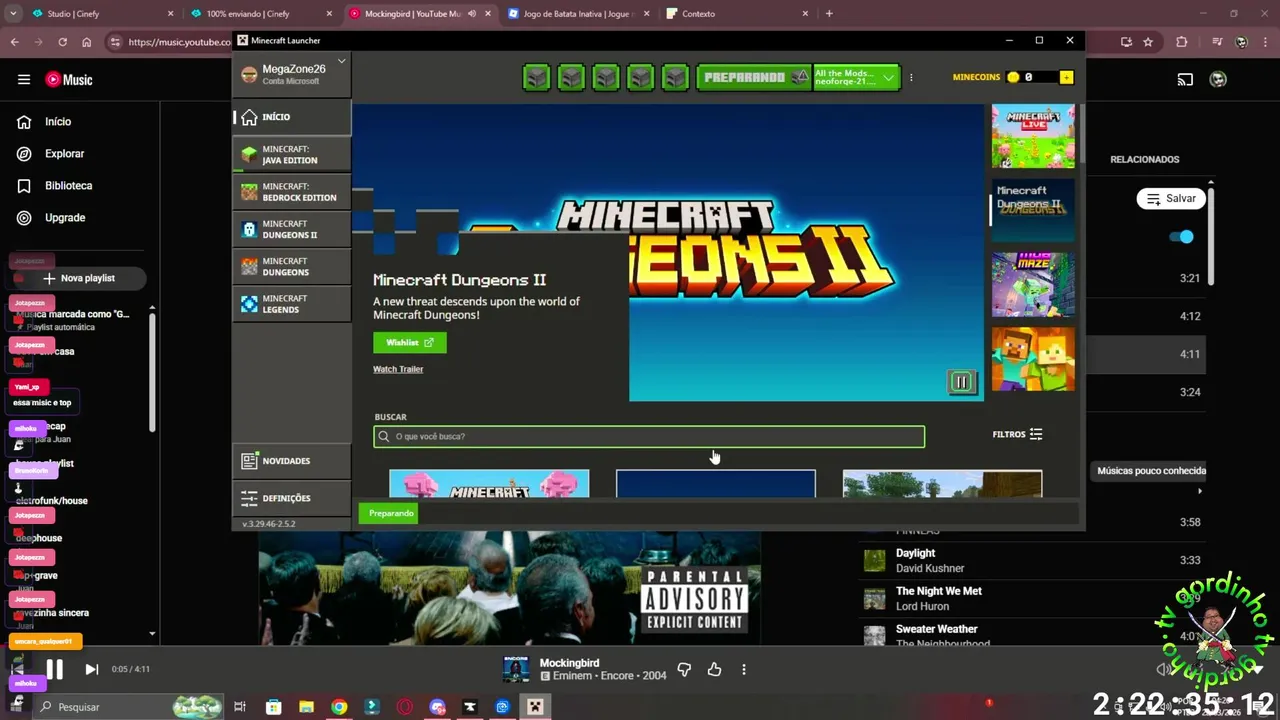Open Task View on the taskbar
The width and height of the screenshot is (1280, 720).
(x=240, y=707)
